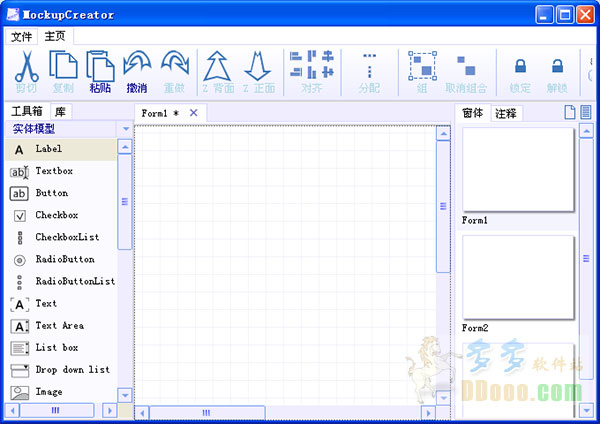
Task: Click canvas vertical scroll down arrow
Action: coord(443,398)
